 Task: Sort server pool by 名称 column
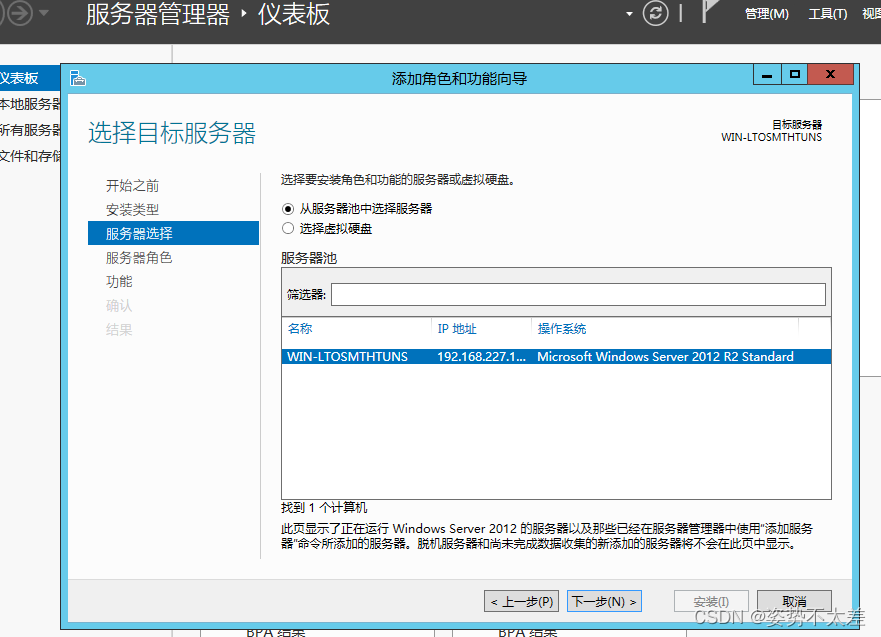pos(300,329)
